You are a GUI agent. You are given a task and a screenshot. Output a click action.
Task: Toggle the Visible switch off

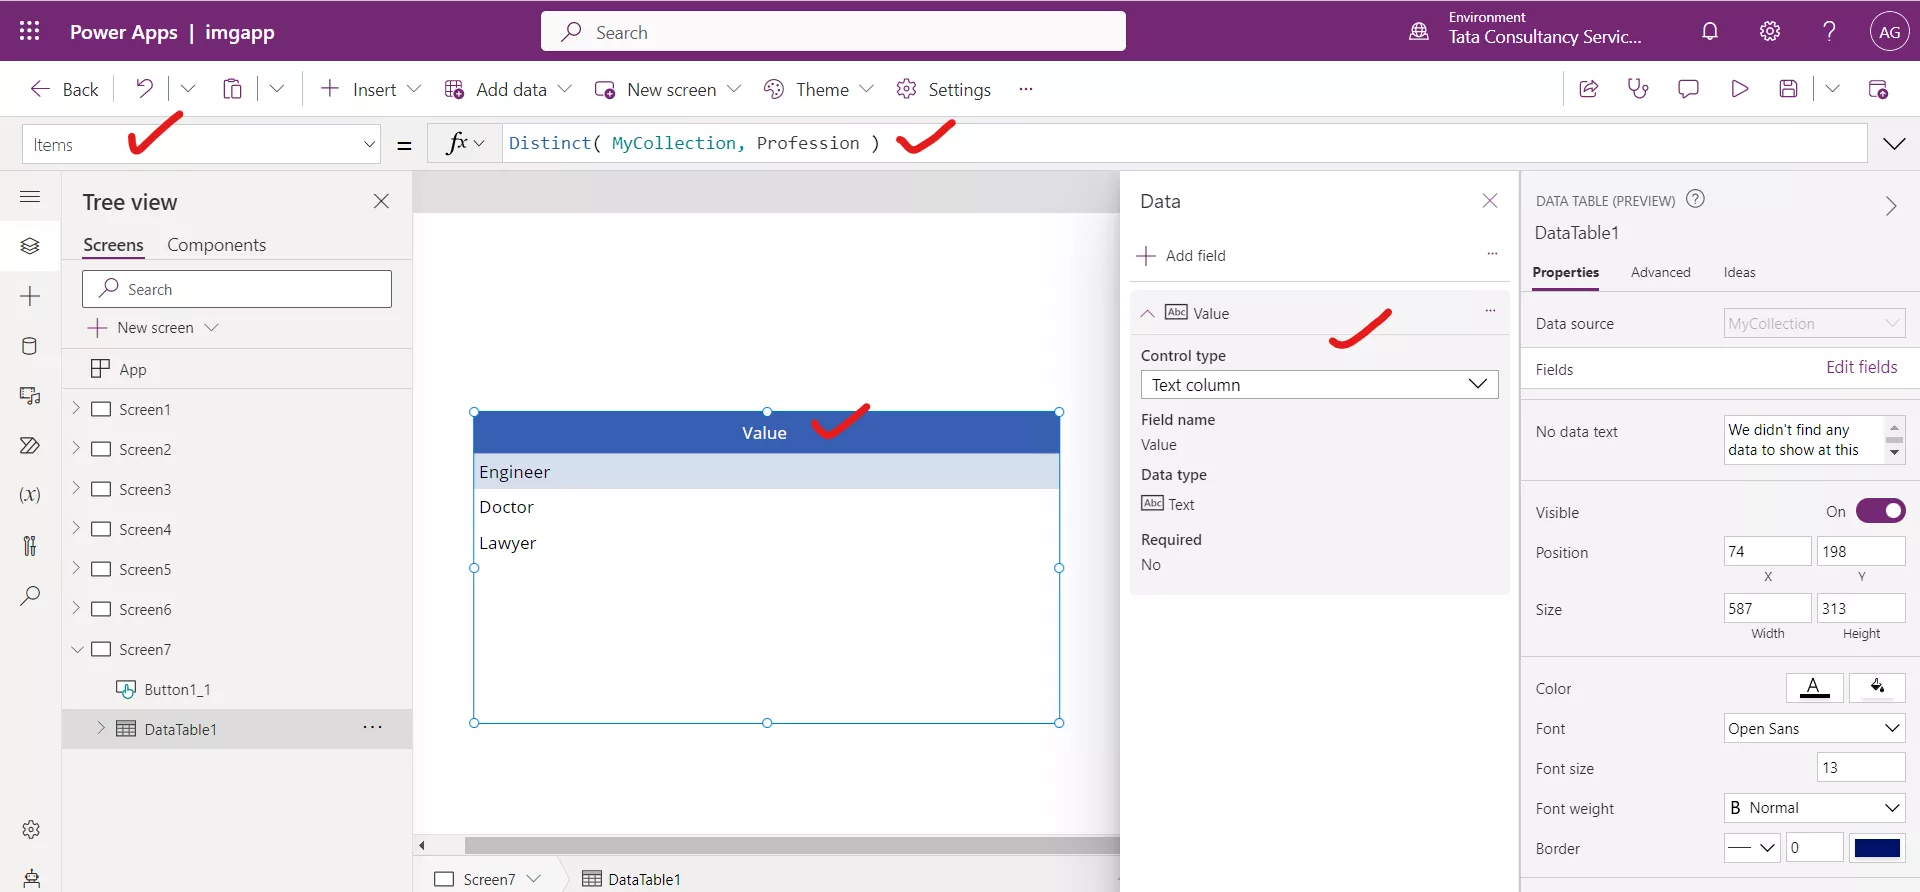coord(1880,511)
